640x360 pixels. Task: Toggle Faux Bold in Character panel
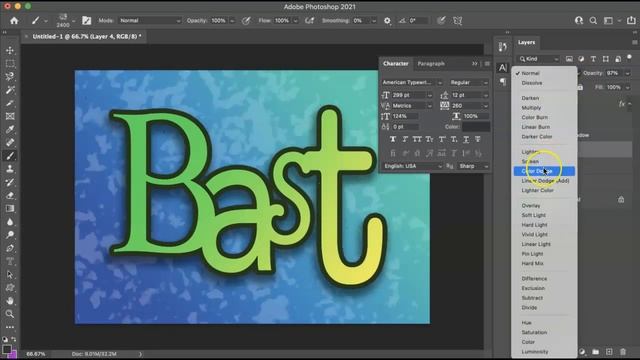[393, 140]
